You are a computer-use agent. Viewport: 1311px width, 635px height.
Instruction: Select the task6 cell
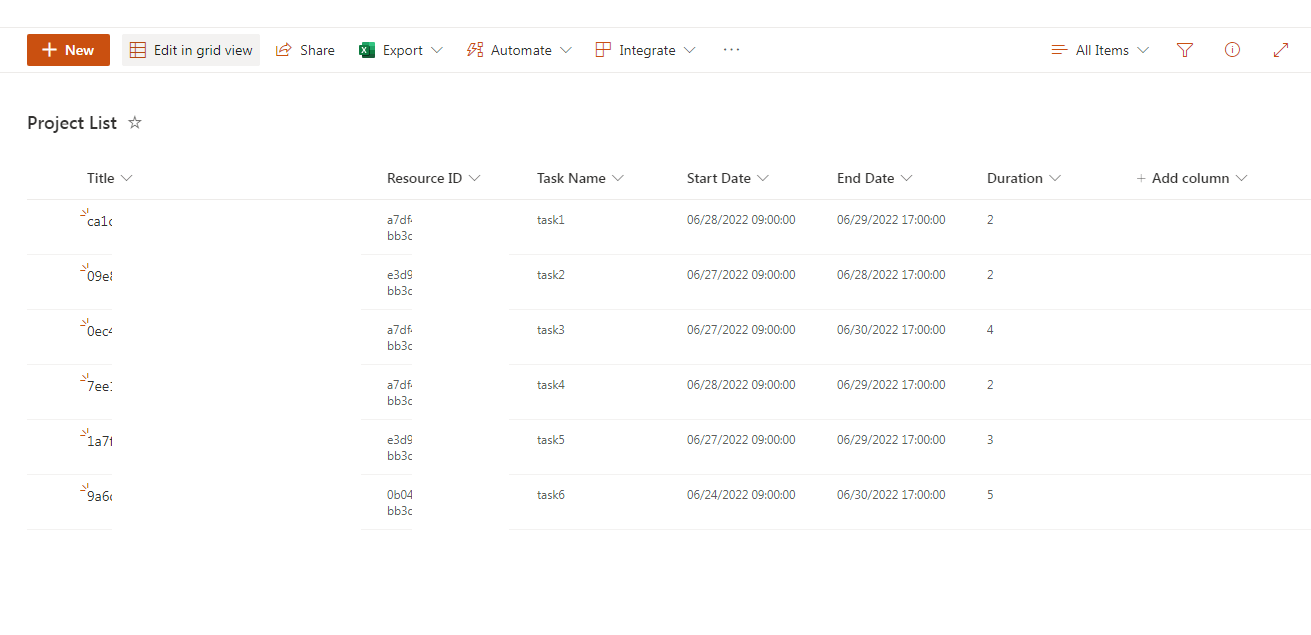[x=551, y=495]
